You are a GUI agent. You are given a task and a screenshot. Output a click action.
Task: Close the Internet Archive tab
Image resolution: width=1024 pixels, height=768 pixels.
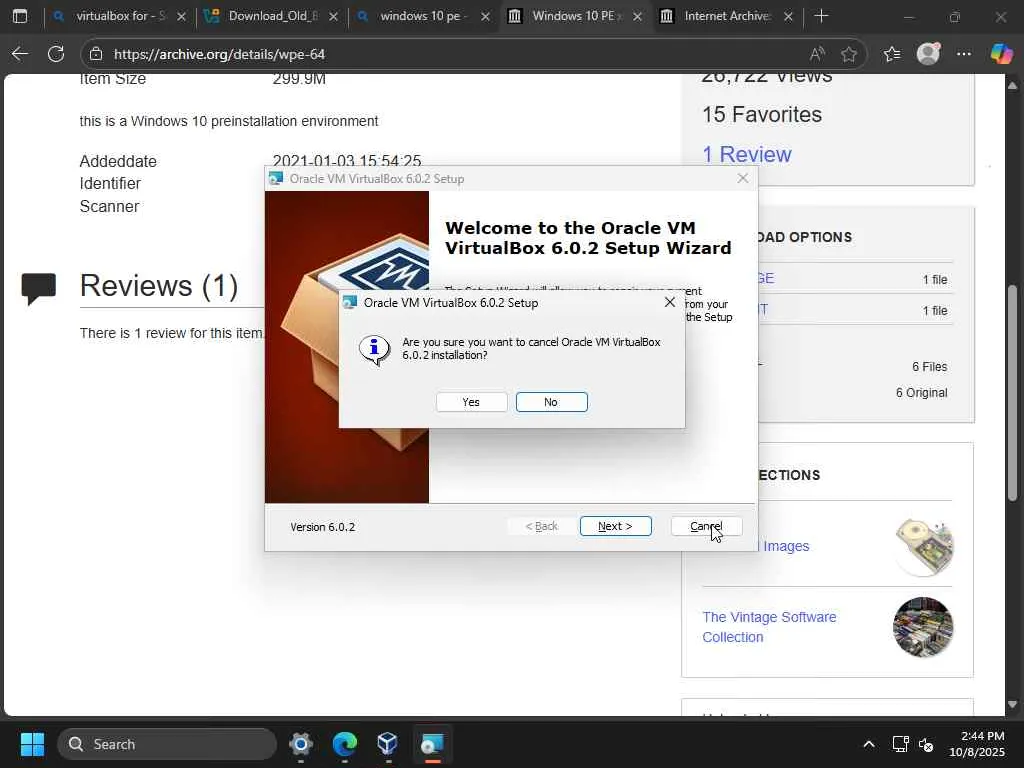click(788, 16)
